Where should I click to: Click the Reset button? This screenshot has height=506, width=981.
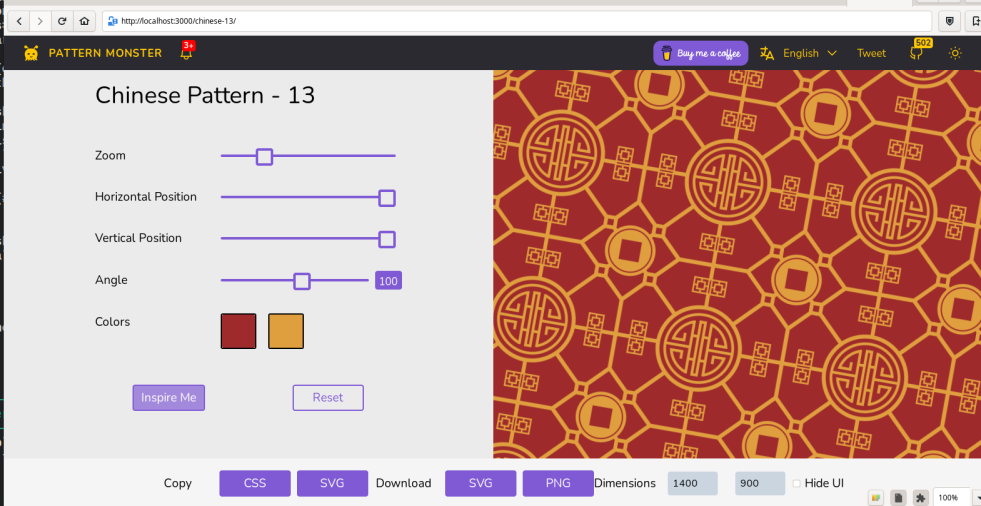tap(328, 398)
